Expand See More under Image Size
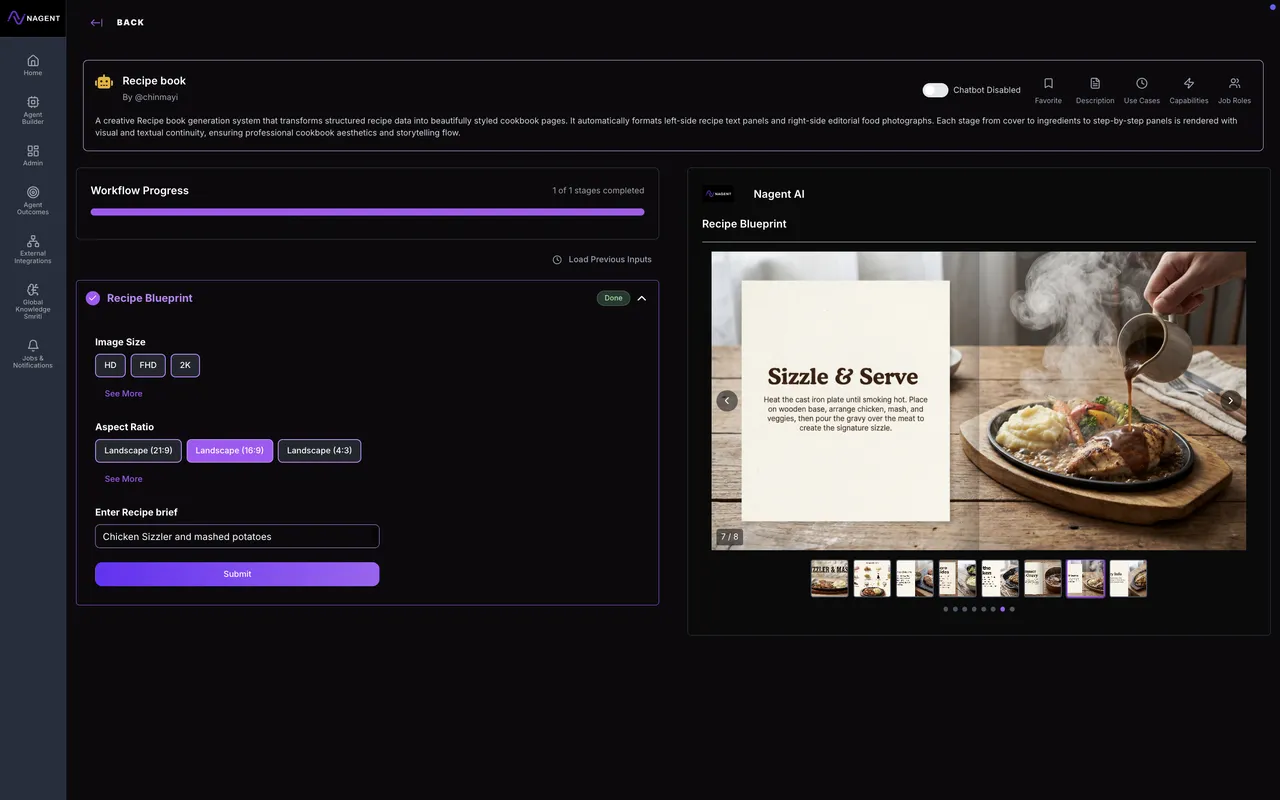 (x=123, y=394)
